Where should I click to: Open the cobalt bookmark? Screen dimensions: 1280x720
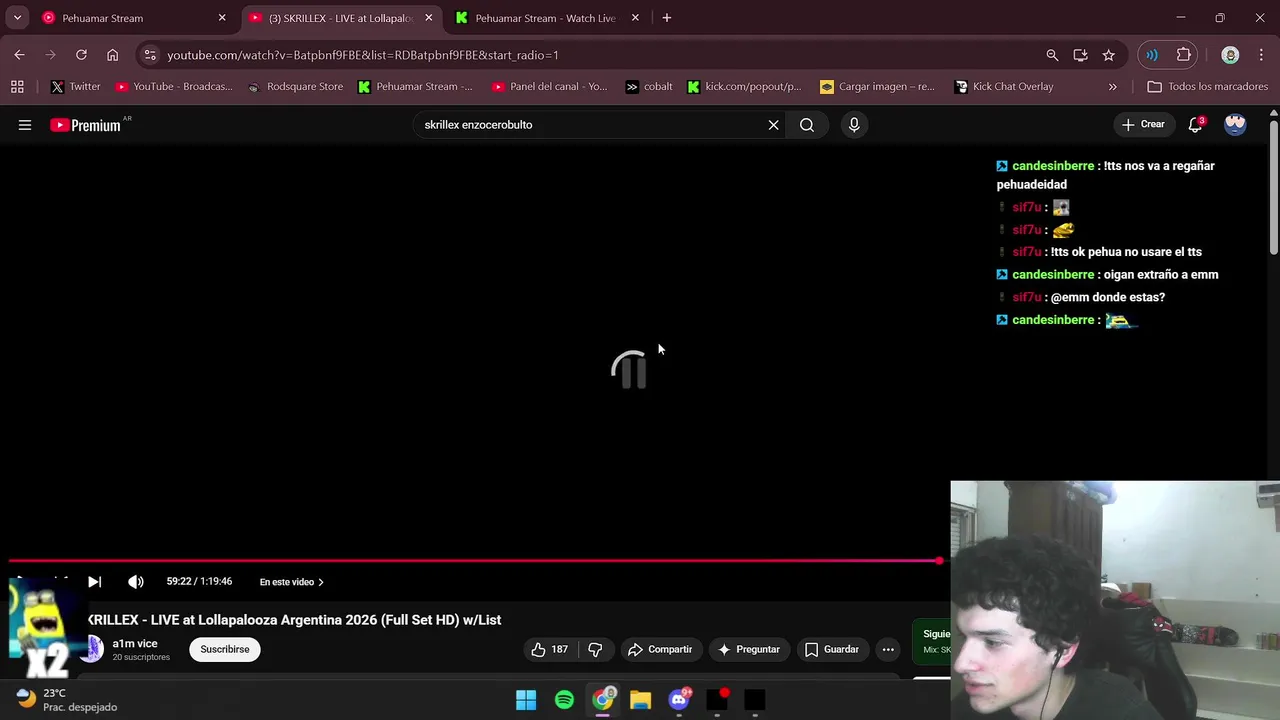648,86
